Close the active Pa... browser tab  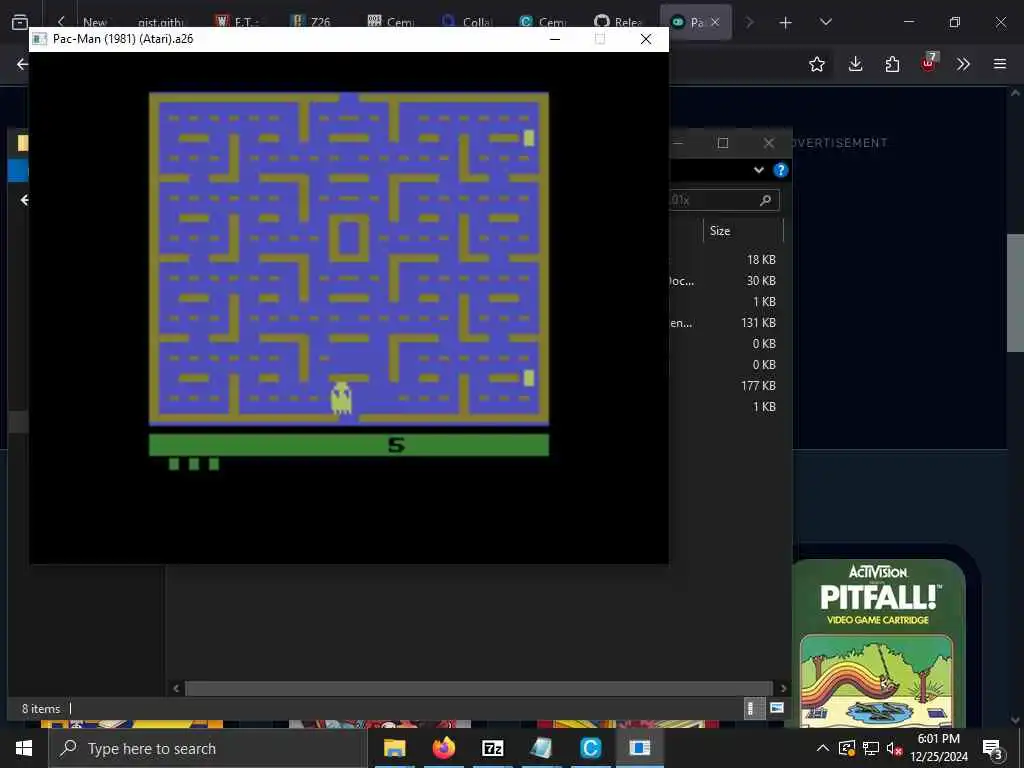715,22
